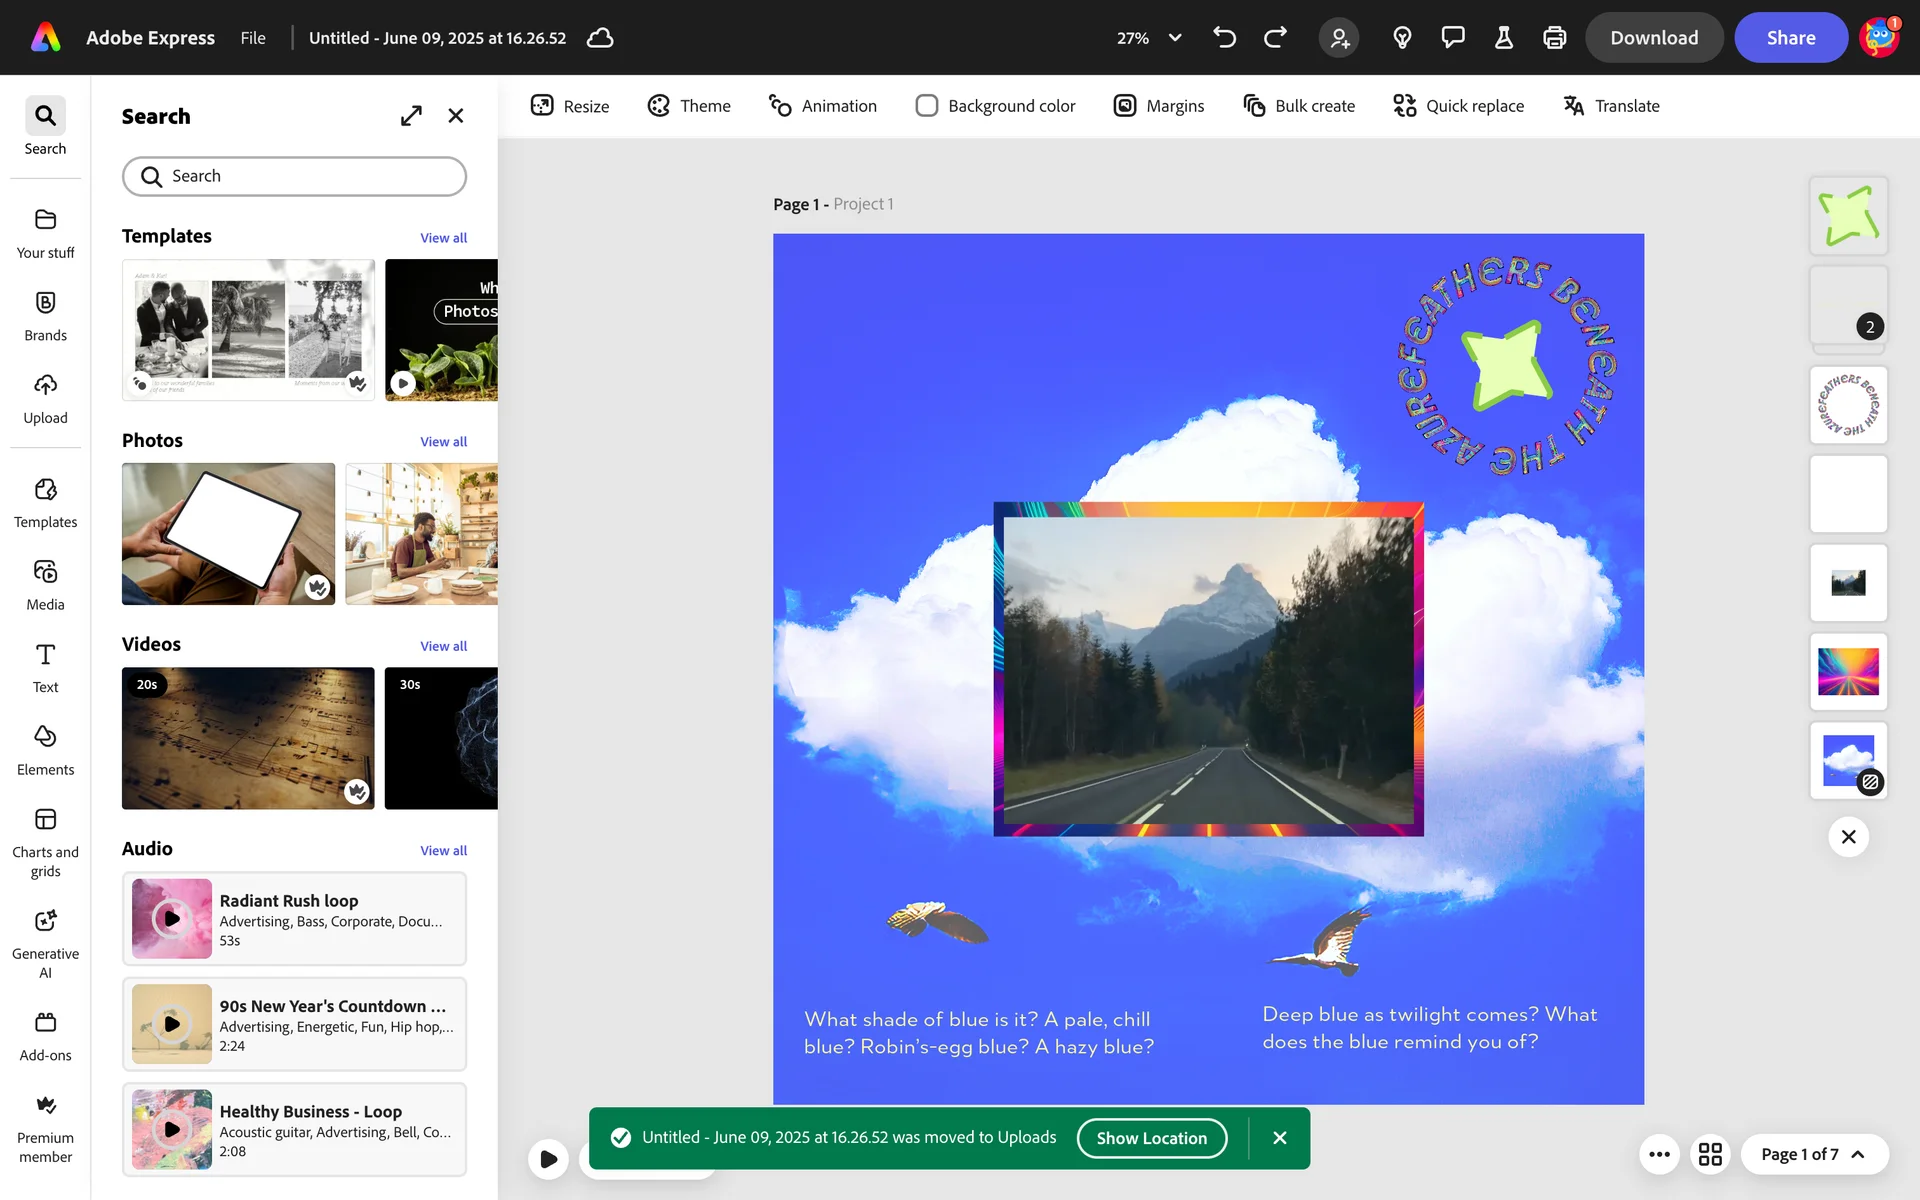
Task: View all Photos link
Action: pyautogui.click(x=443, y=442)
